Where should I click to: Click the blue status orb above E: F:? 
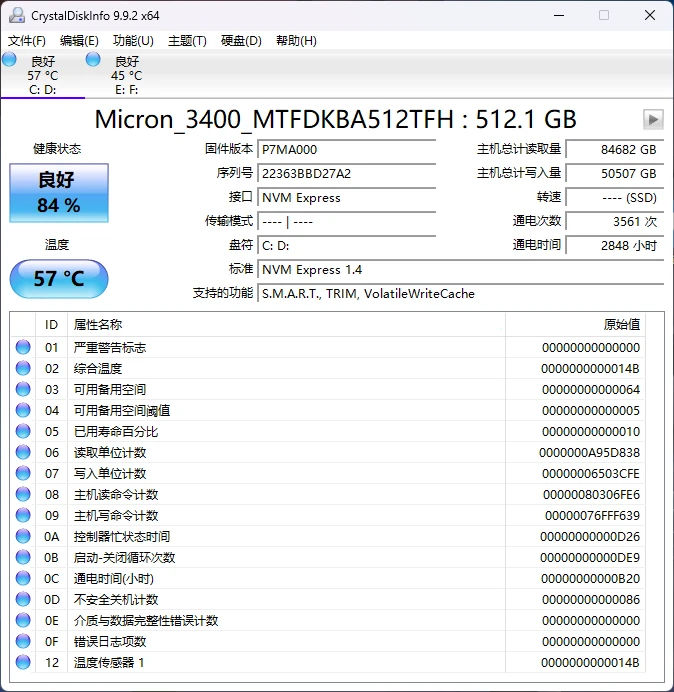click(x=93, y=59)
